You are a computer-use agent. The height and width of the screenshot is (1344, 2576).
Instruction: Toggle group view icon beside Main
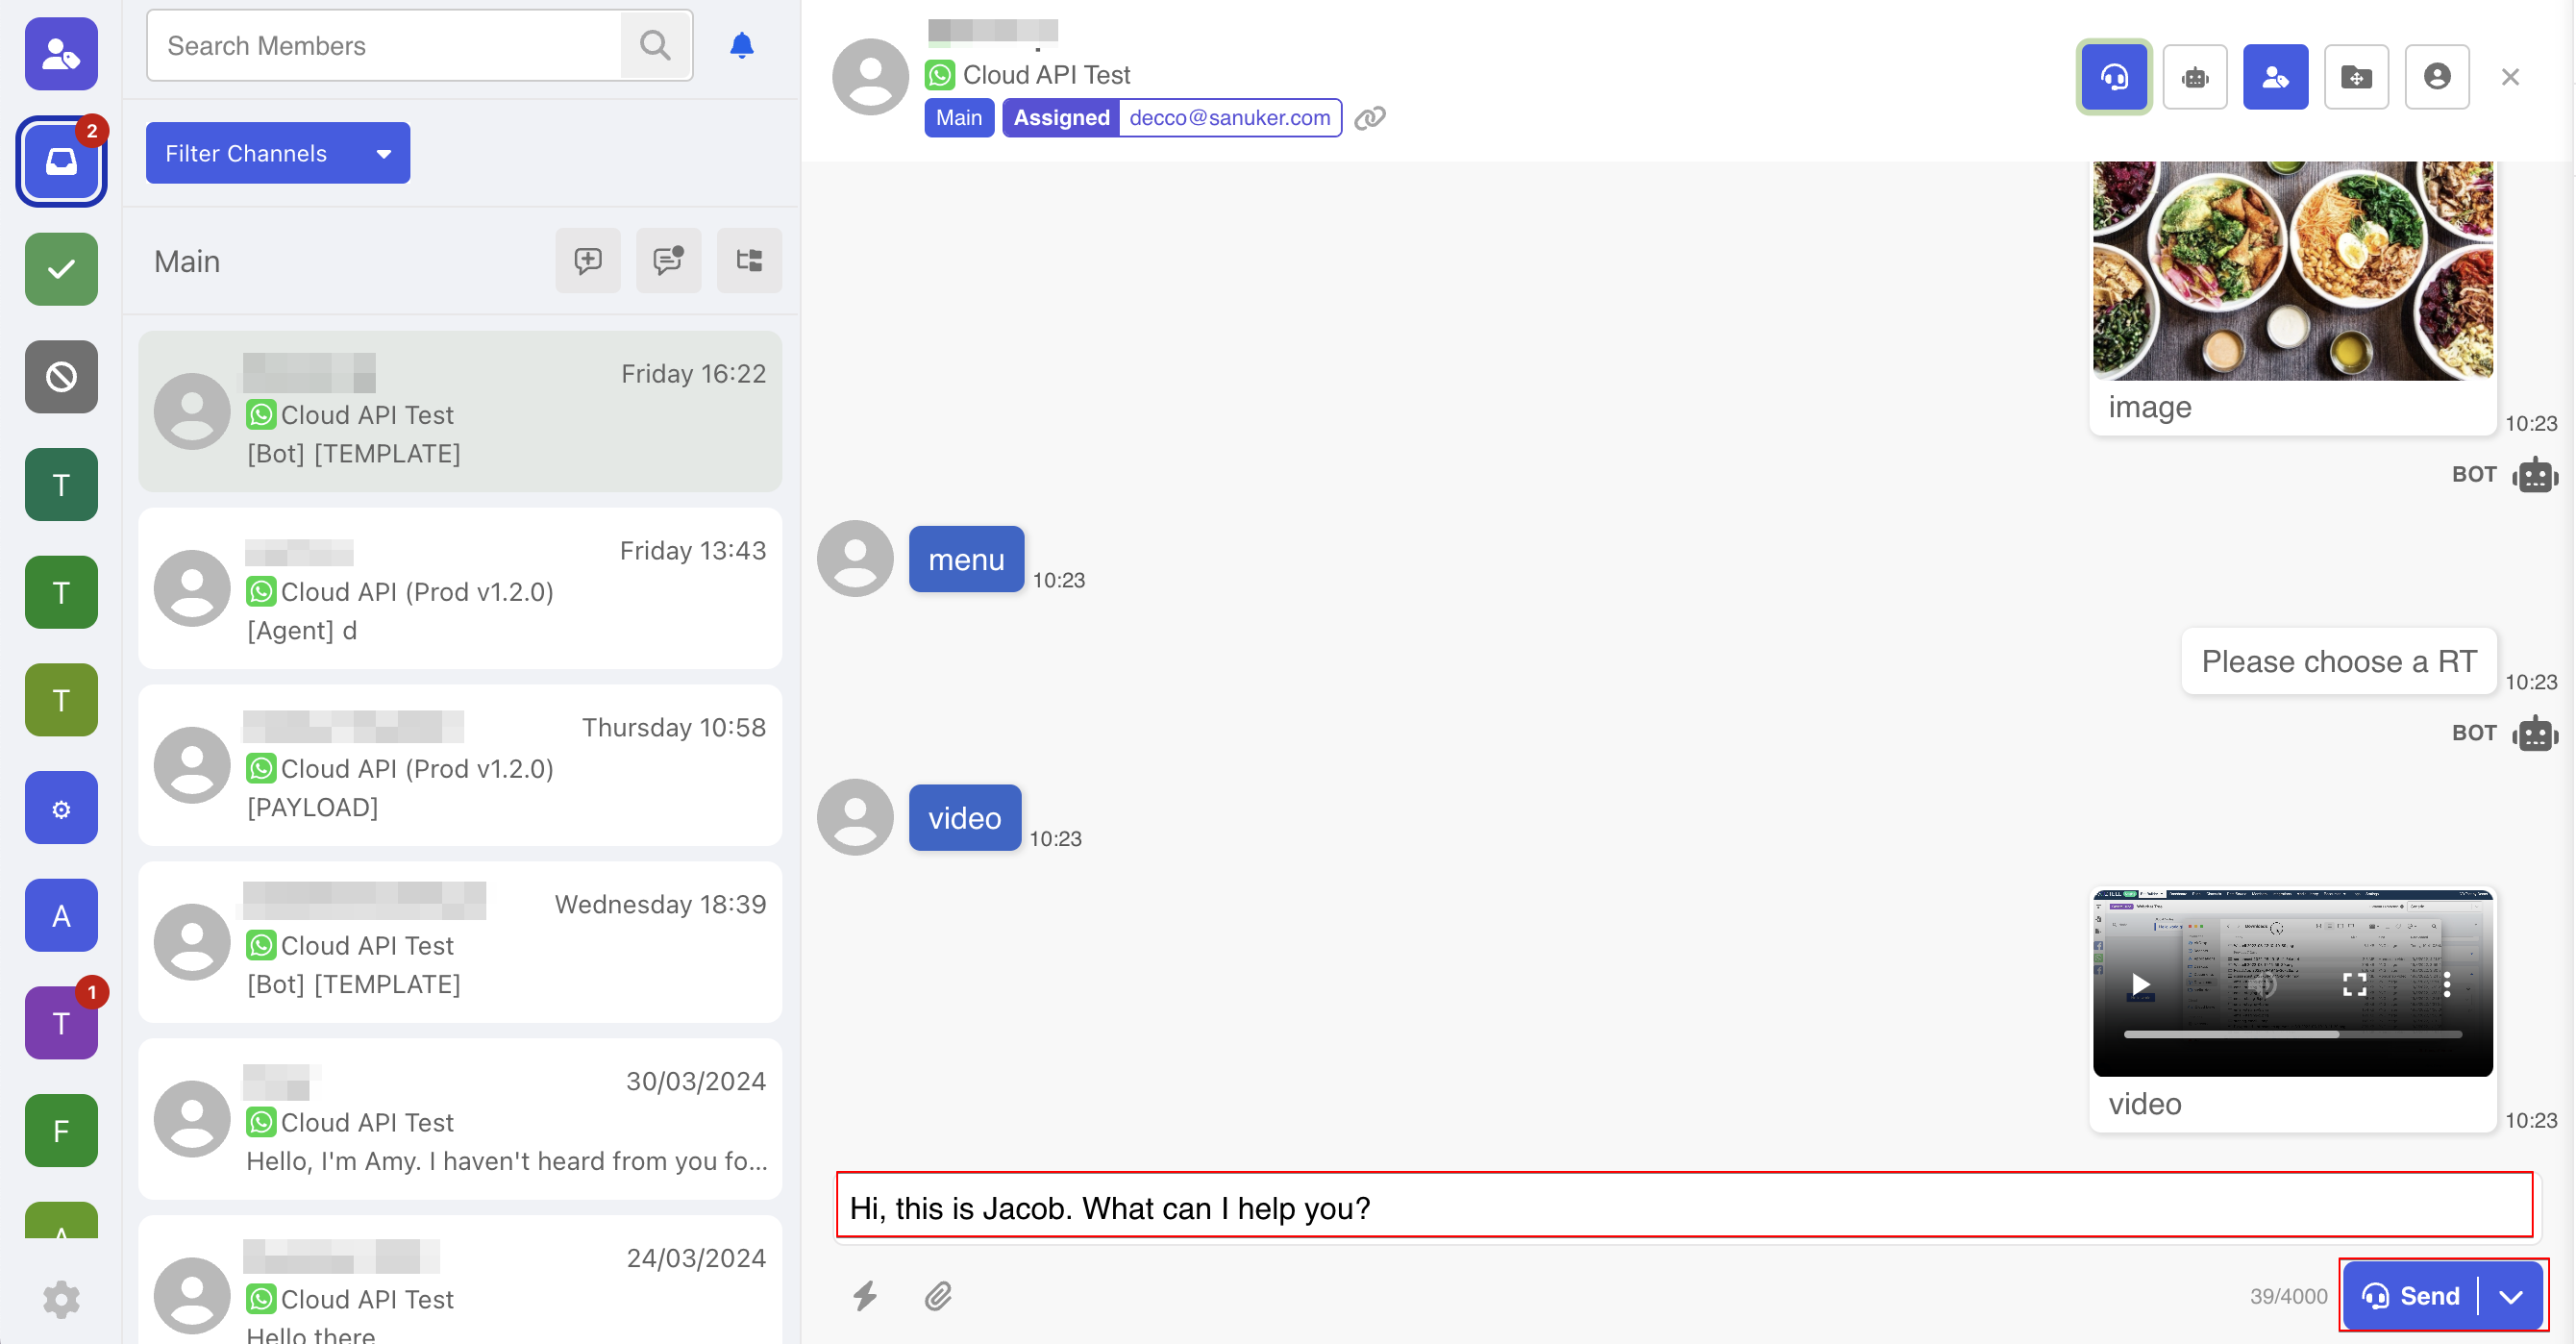click(748, 261)
